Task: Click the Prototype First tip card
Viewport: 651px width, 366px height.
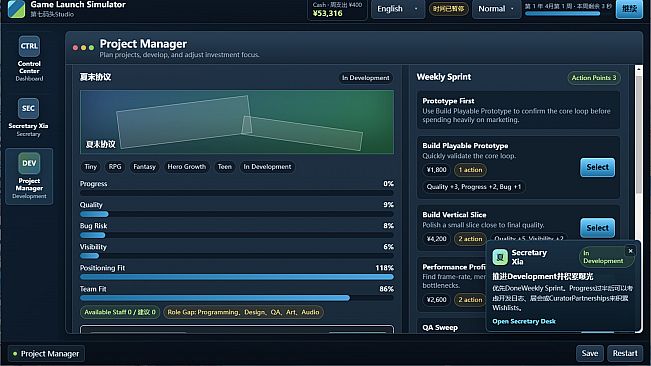Action: point(518,110)
